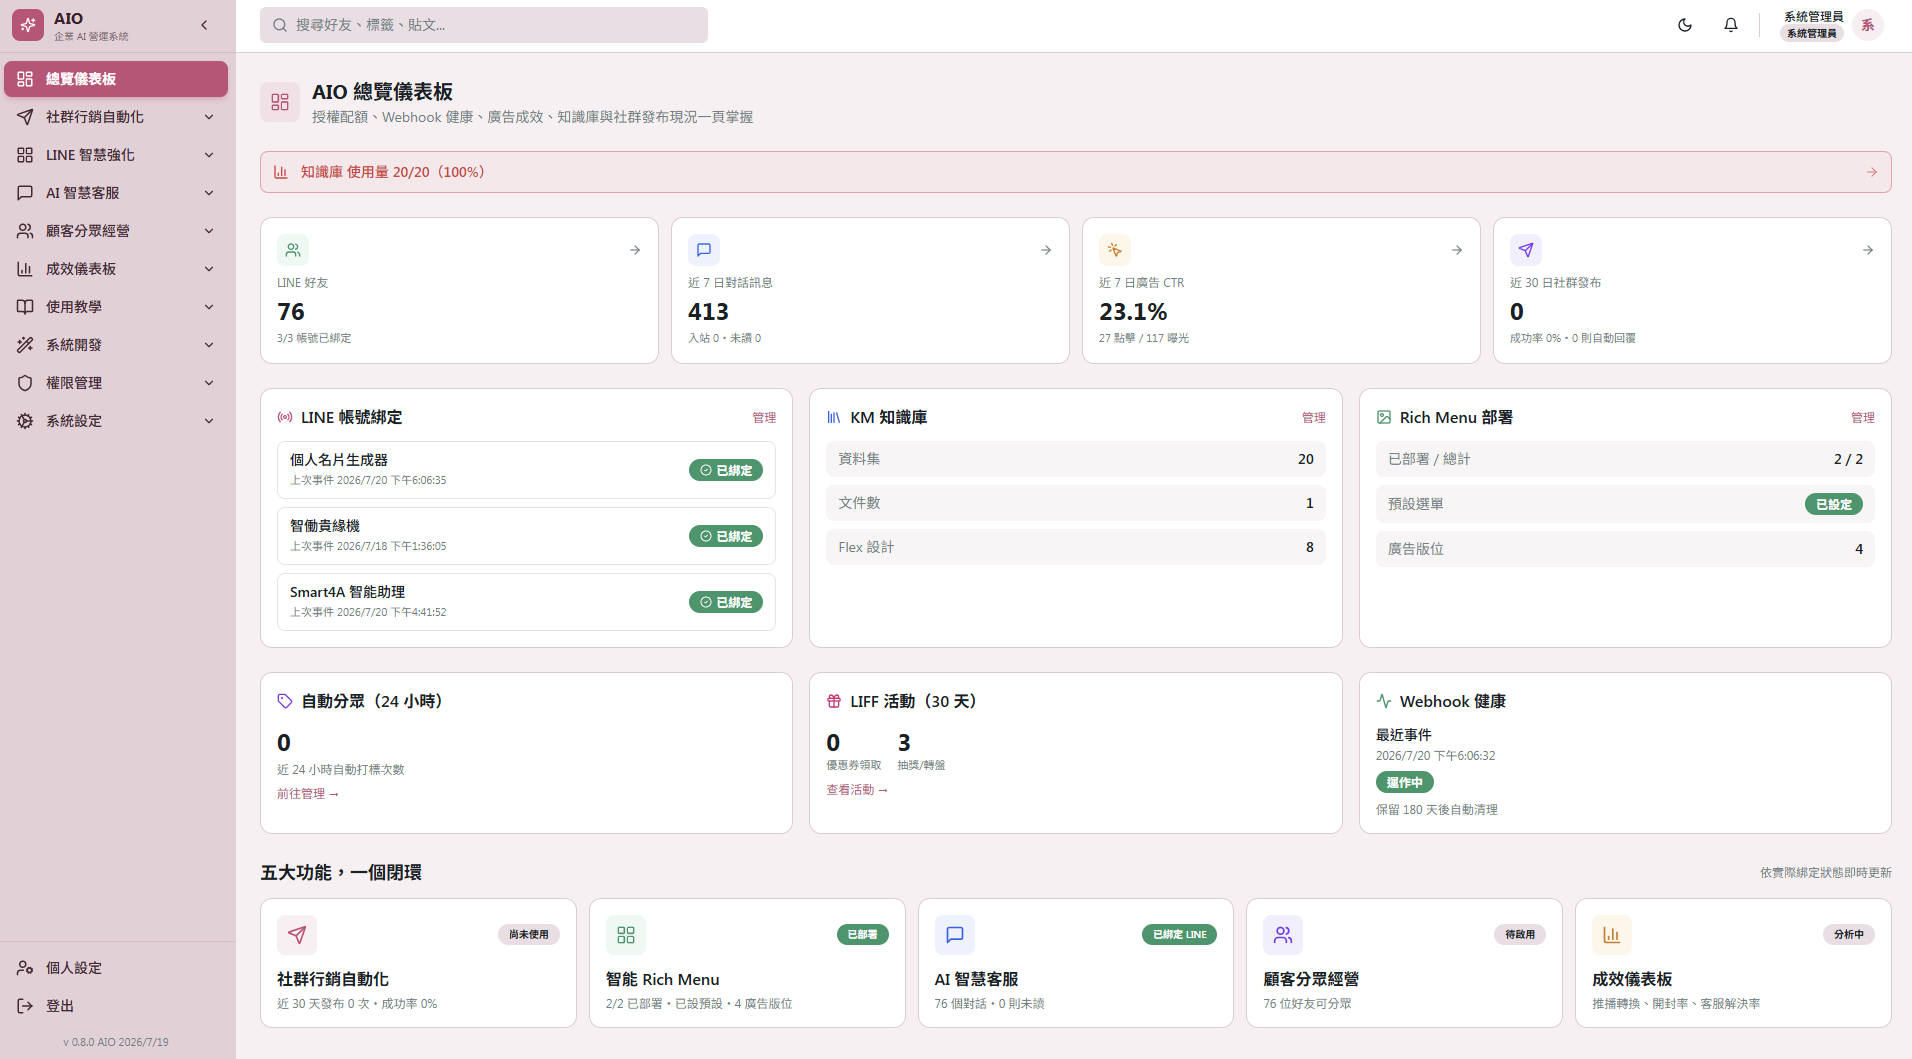Click the 顧客分眾經營 users feature icon

(x=1283, y=935)
